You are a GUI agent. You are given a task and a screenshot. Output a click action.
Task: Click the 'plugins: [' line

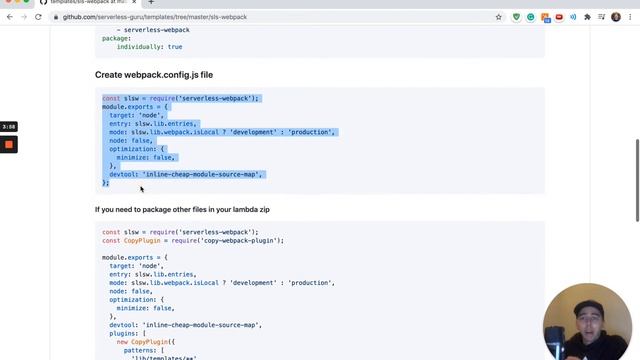127,333
